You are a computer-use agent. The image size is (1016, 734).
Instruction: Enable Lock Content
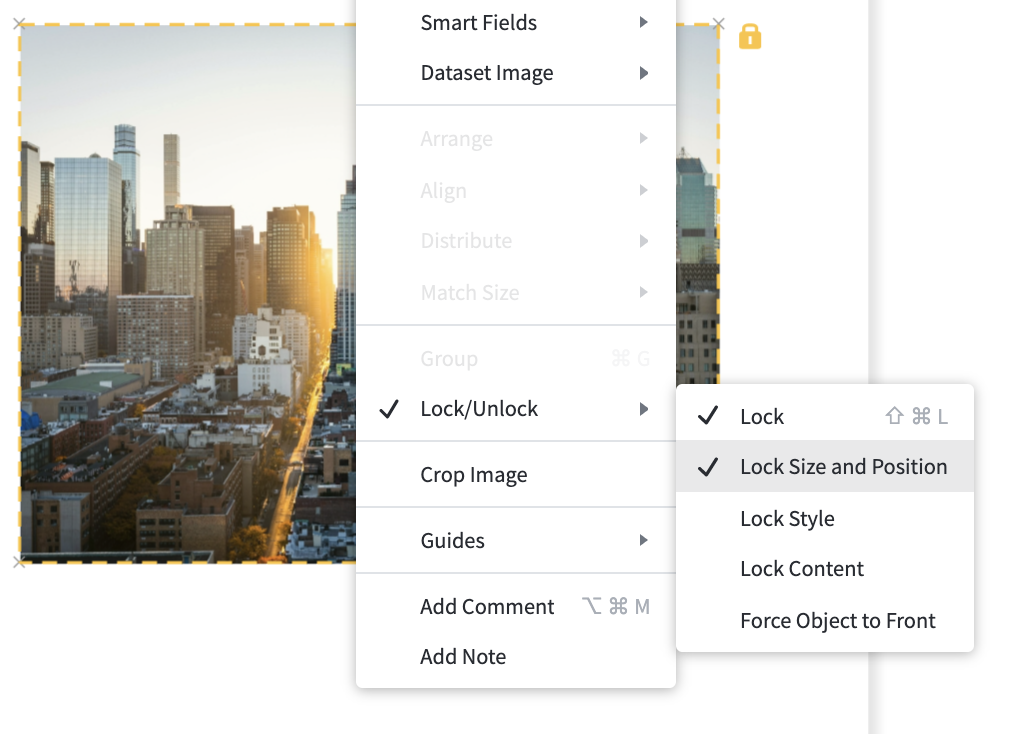point(825,569)
